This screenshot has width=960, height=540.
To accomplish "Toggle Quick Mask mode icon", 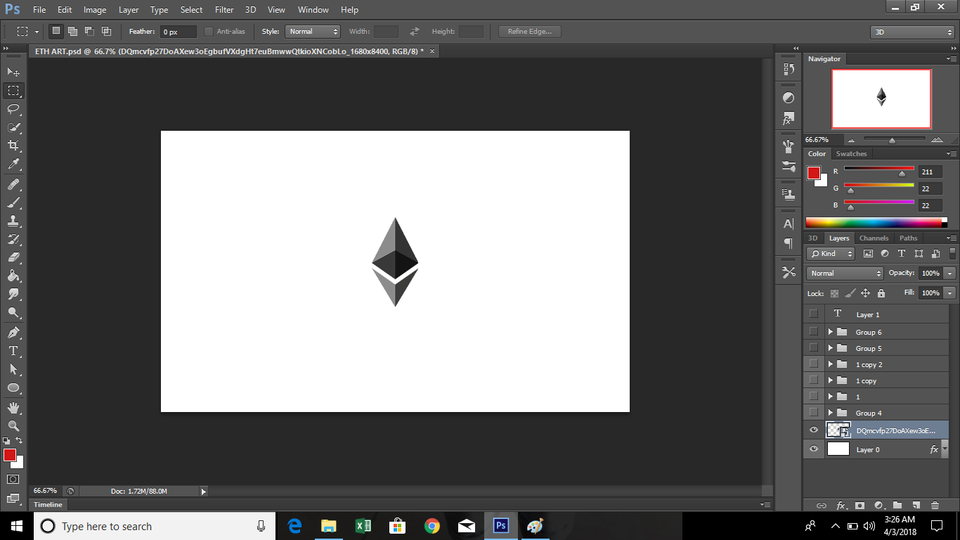I will pyautogui.click(x=13, y=479).
